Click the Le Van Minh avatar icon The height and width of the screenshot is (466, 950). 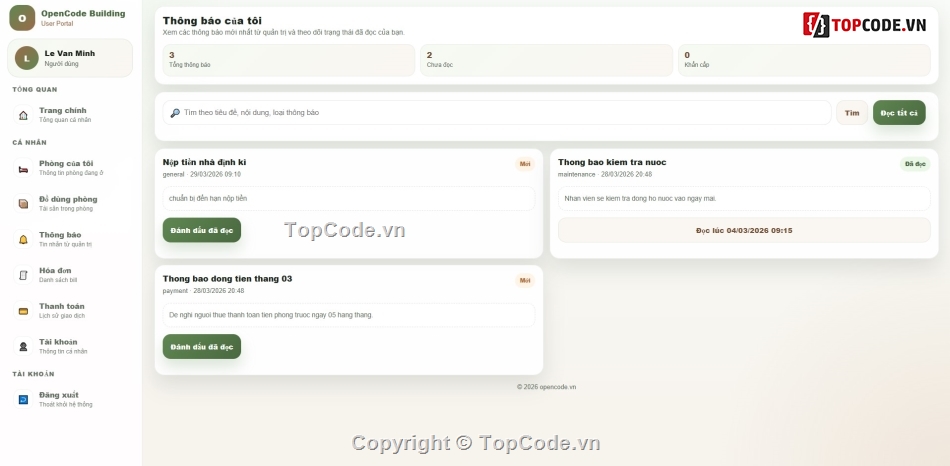click(x=27, y=58)
